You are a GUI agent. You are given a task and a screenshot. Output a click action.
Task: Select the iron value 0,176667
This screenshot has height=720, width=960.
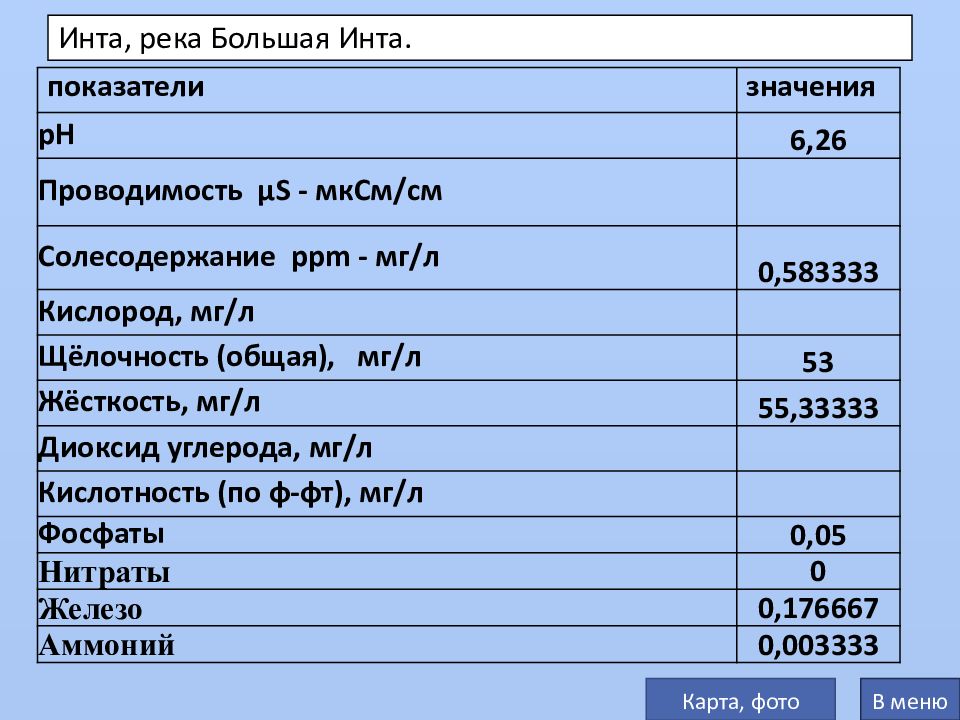818,608
